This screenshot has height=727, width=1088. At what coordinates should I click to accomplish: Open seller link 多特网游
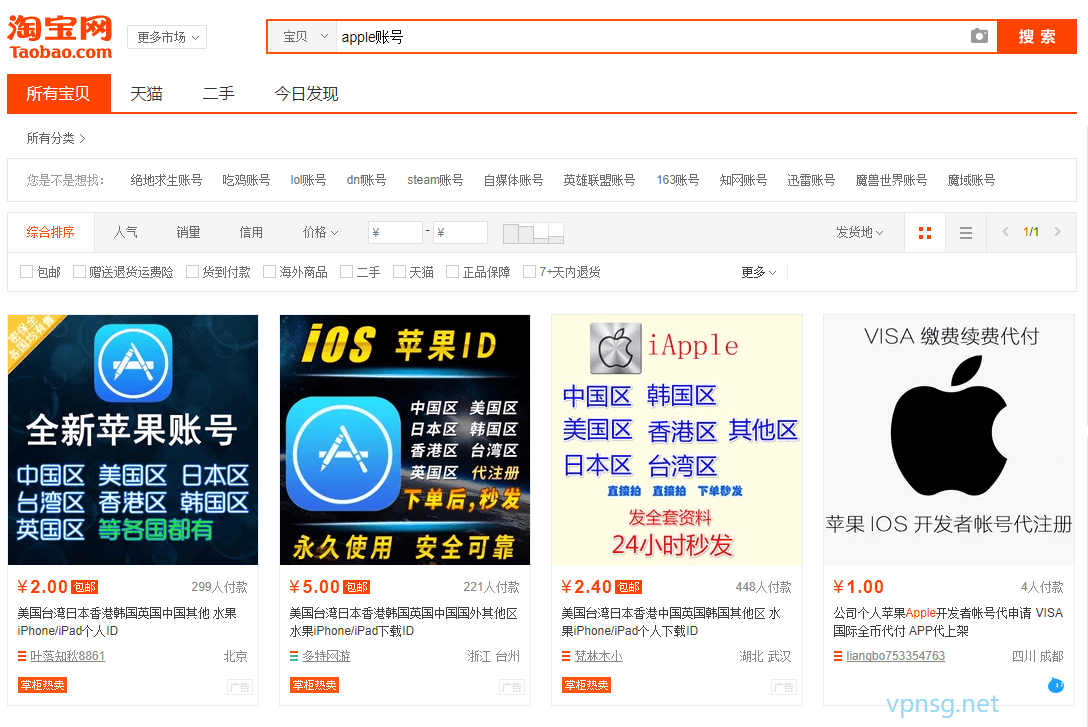tap(326, 656)
